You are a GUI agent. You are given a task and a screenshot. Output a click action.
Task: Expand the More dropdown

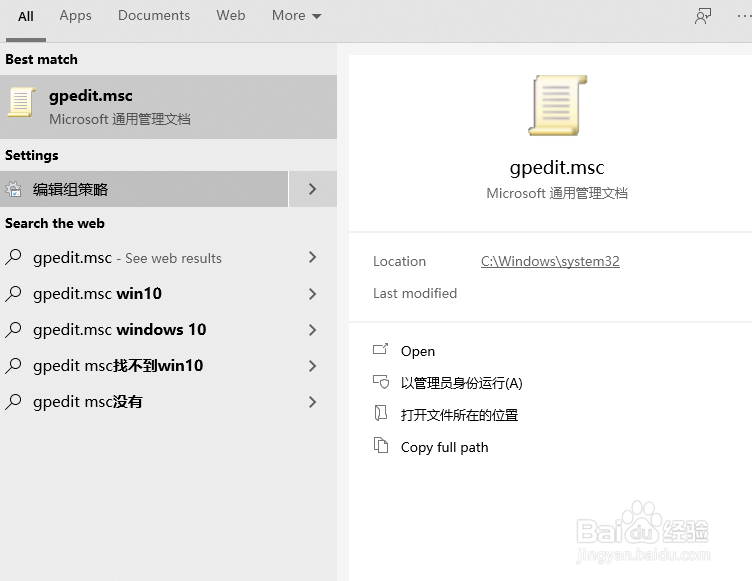[x=296, y=15]
